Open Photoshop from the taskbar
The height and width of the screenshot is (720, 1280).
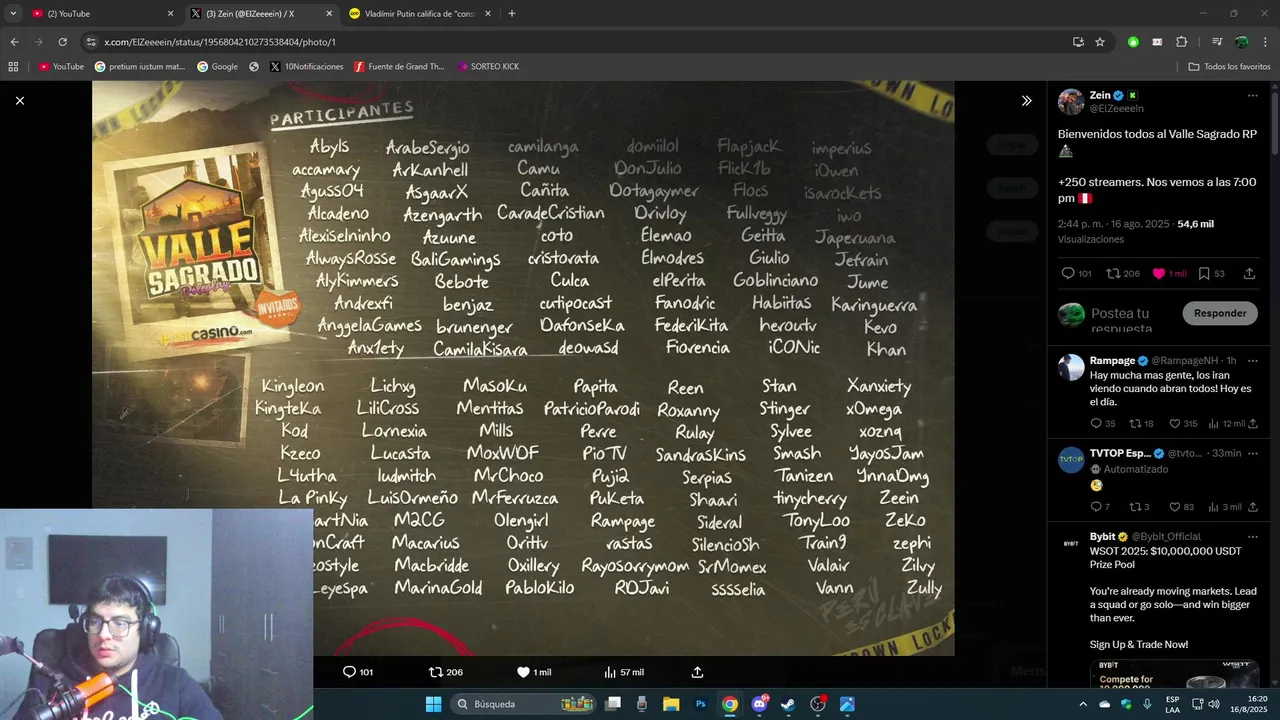pos(701,704)
